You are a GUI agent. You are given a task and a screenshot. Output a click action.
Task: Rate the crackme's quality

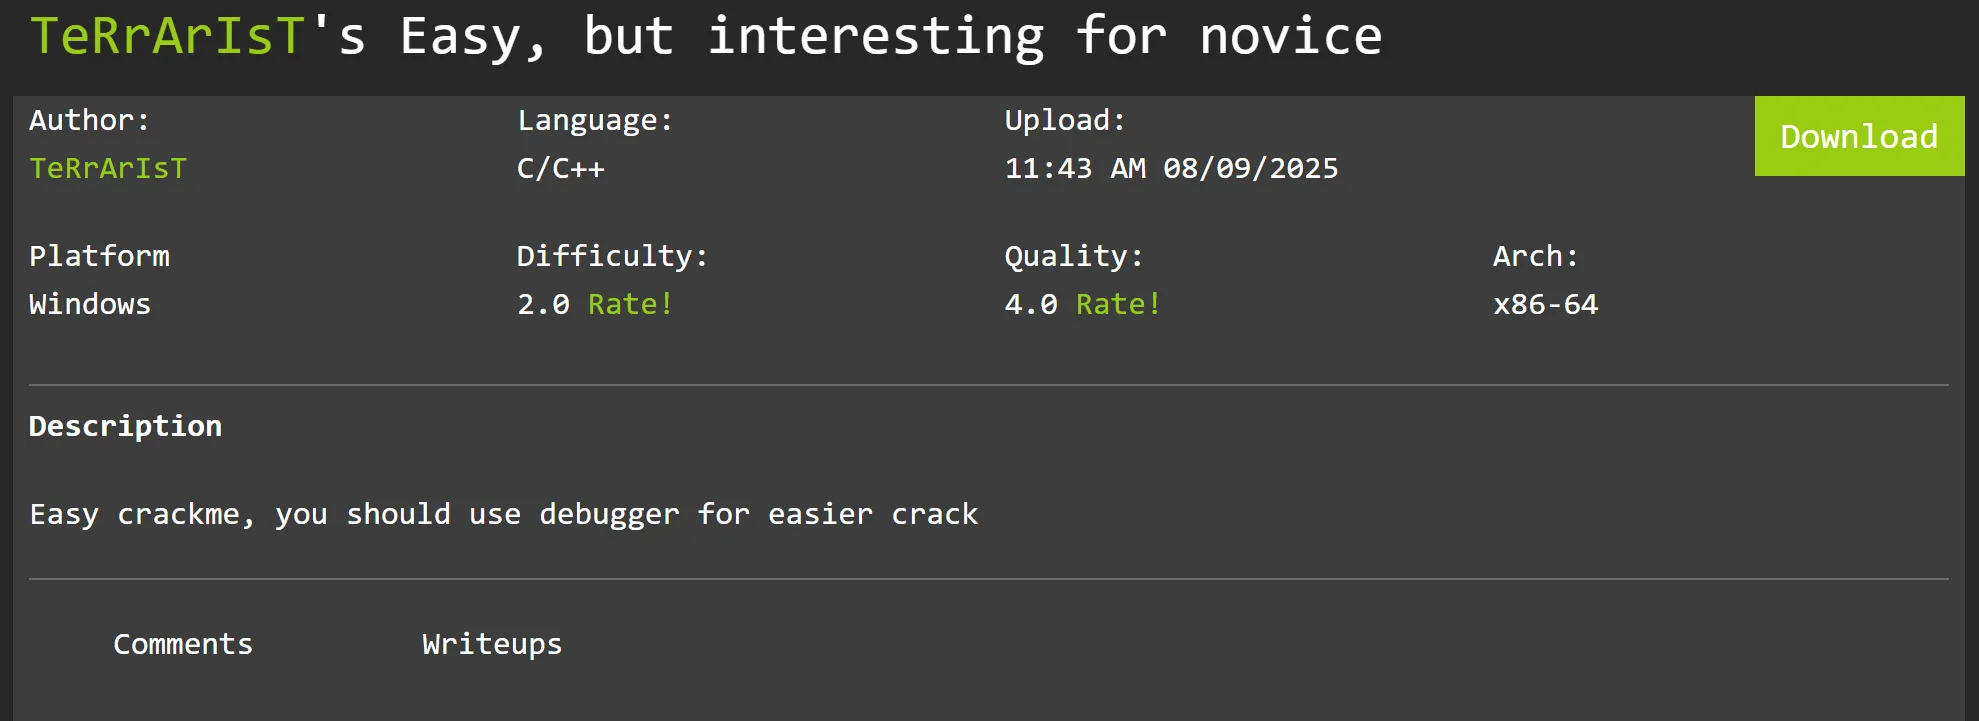[1118, 304]
